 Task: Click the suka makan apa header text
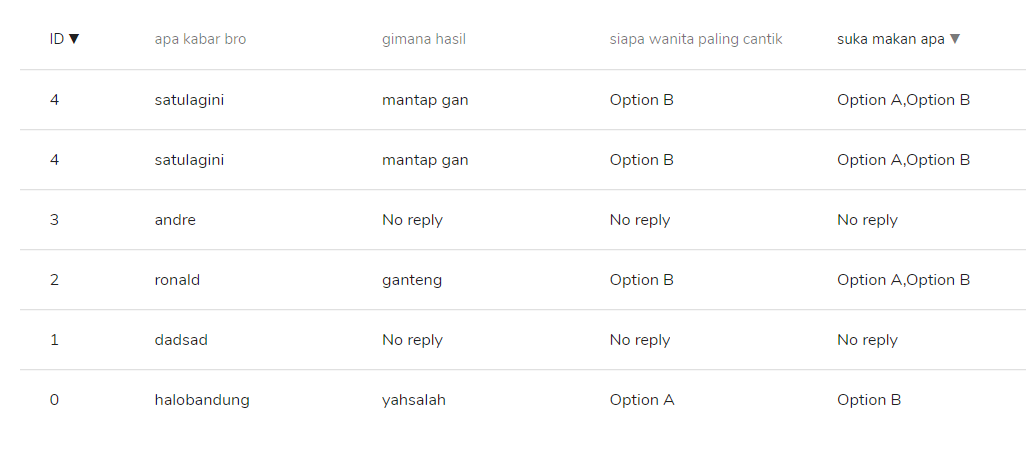pos(891,39)
